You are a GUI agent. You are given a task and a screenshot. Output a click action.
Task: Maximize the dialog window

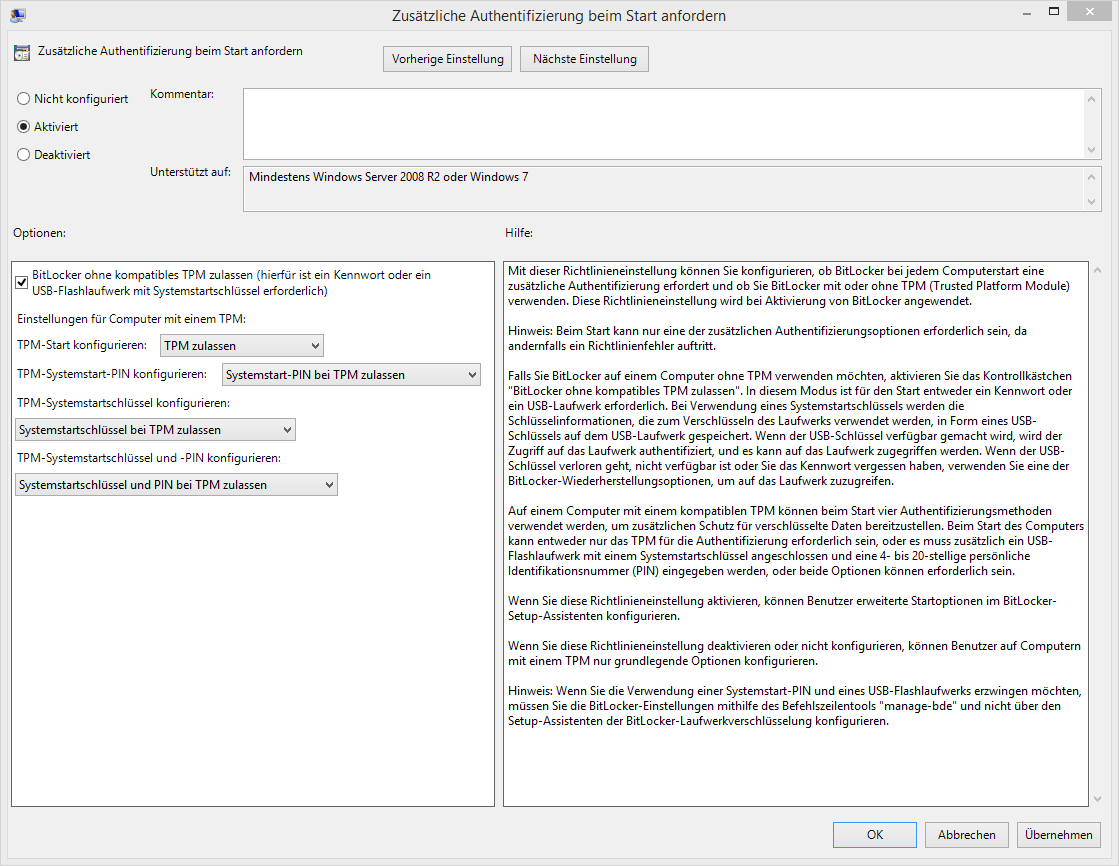[x=1053, y=11]
